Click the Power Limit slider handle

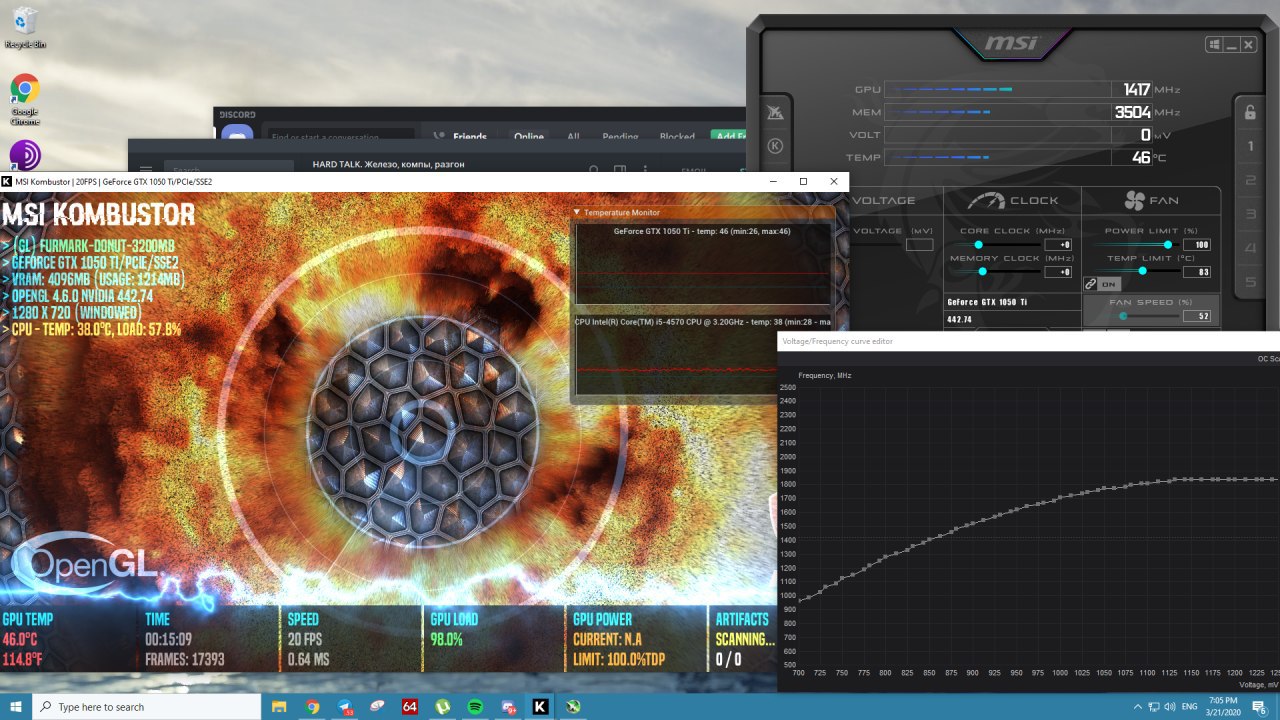pyautogui.click(x=1167, y=245)
